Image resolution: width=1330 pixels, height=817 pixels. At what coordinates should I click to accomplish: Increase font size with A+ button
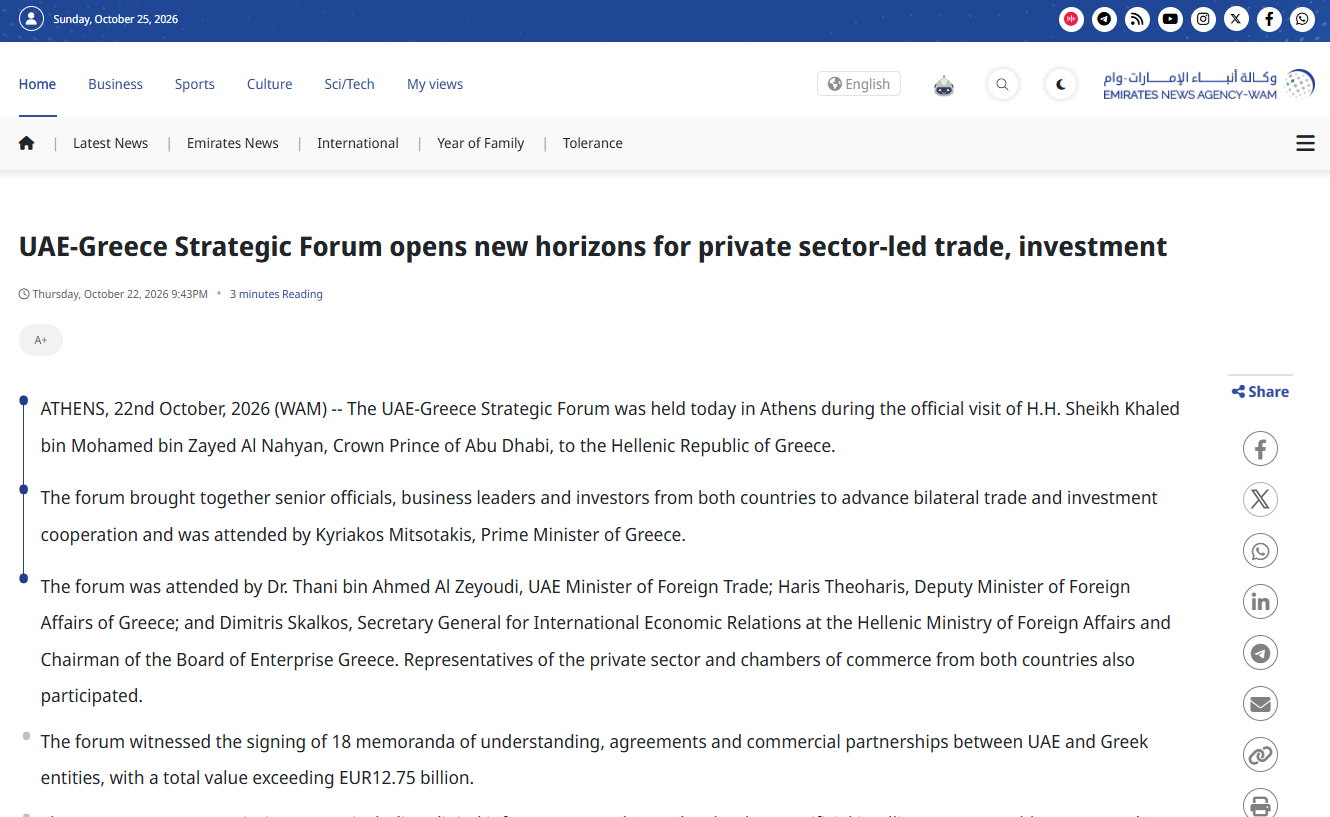tap(41, 340)
